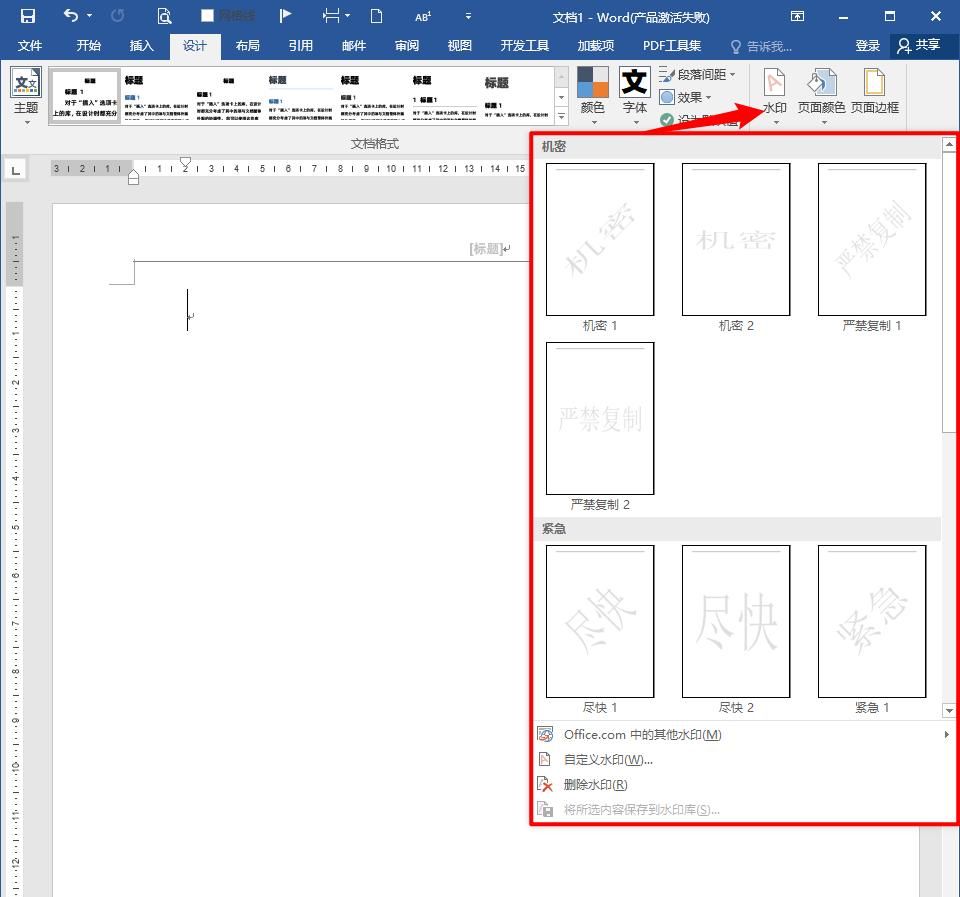960x897 pixels.
Task: Click the green check Set as Default icon
Action: (x=667, y=119)
